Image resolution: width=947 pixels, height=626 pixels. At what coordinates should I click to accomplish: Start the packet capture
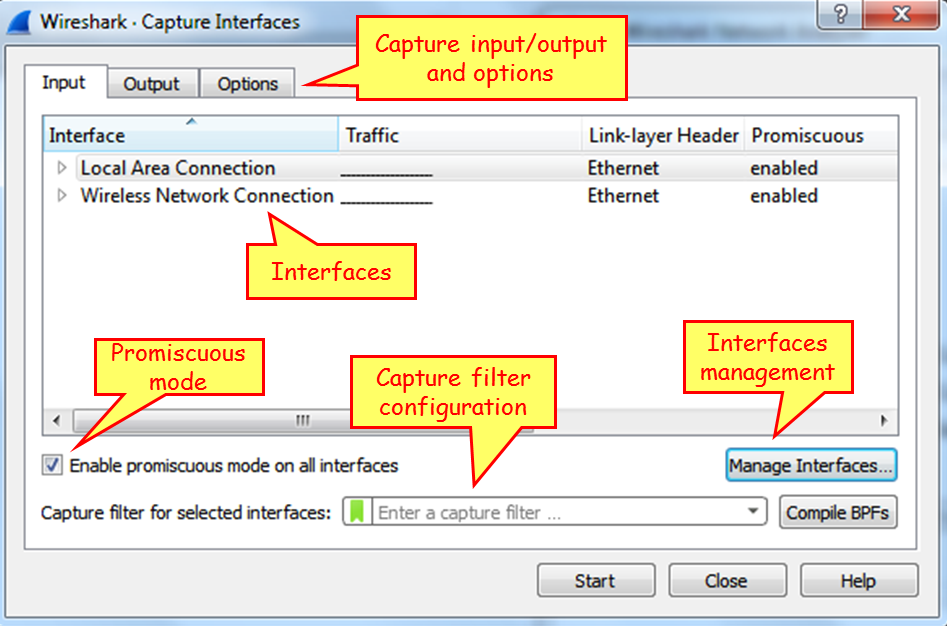(595, 581)
